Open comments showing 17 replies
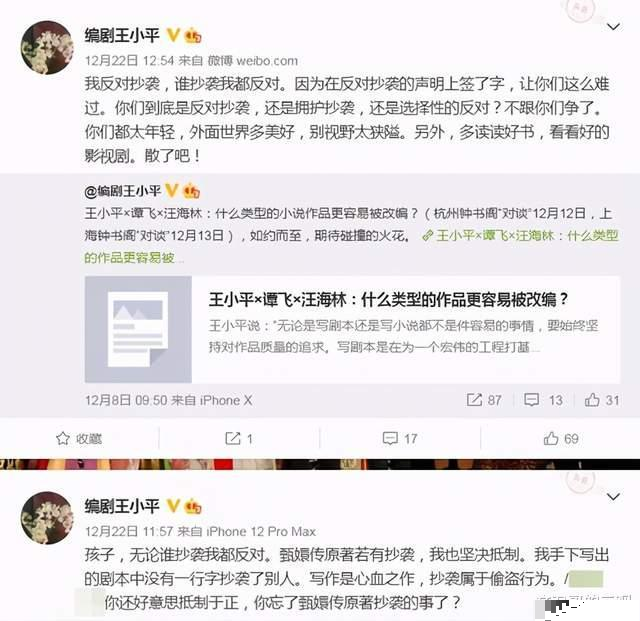 pyautogui.click(x=400, y=438)
